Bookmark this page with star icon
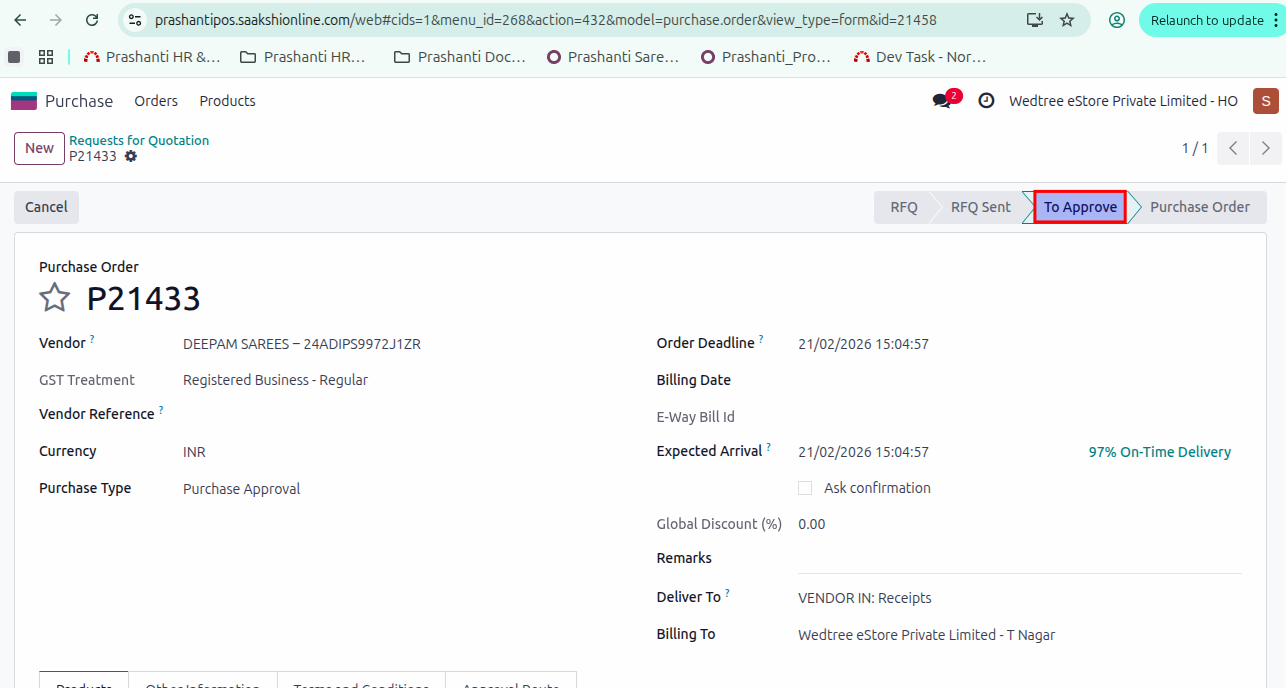This screenshot has height=688, width=1286. (x=1067, y=20)
